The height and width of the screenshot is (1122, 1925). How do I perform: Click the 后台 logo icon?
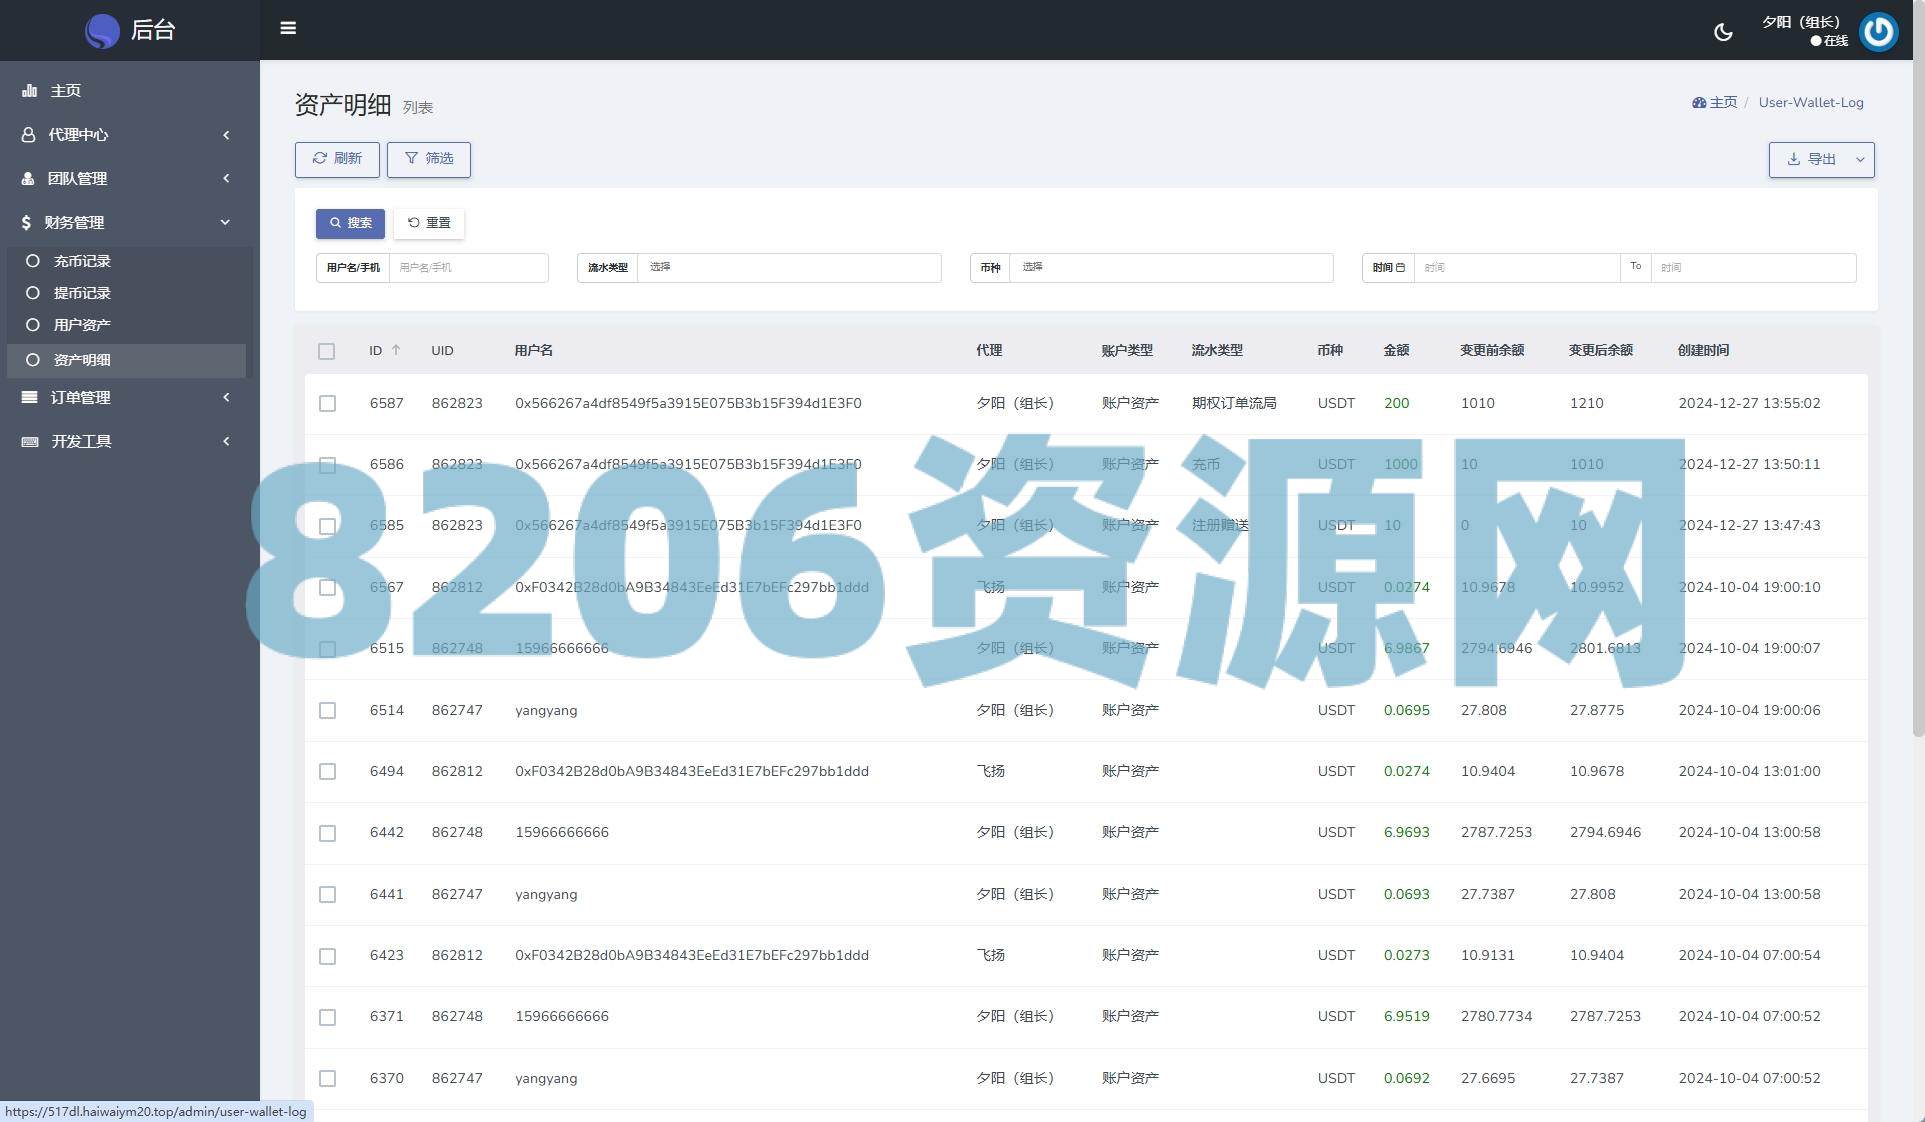102,31
